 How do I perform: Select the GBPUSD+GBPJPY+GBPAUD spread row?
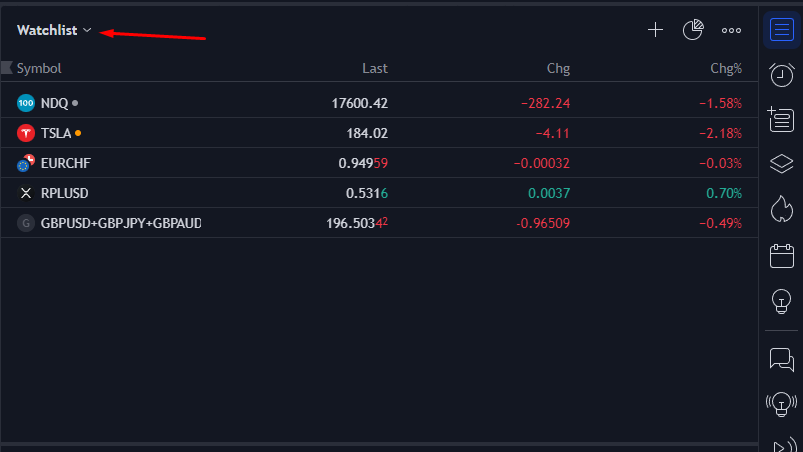379,223
